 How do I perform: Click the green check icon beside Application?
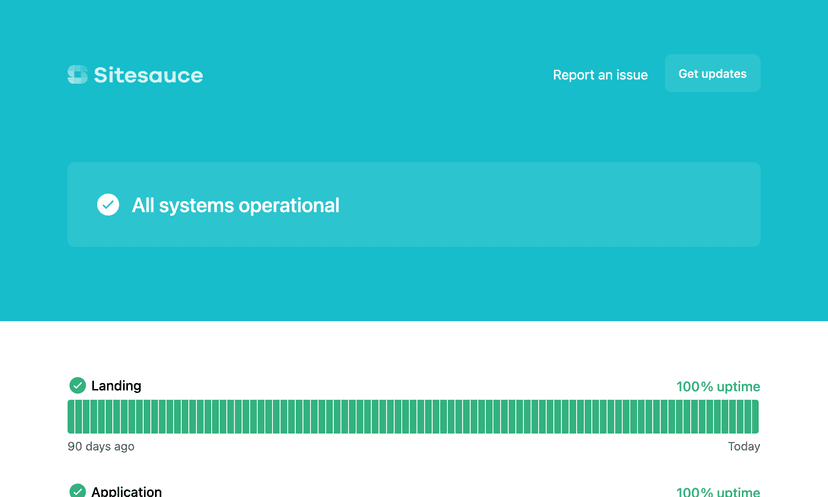click(77, 491)
